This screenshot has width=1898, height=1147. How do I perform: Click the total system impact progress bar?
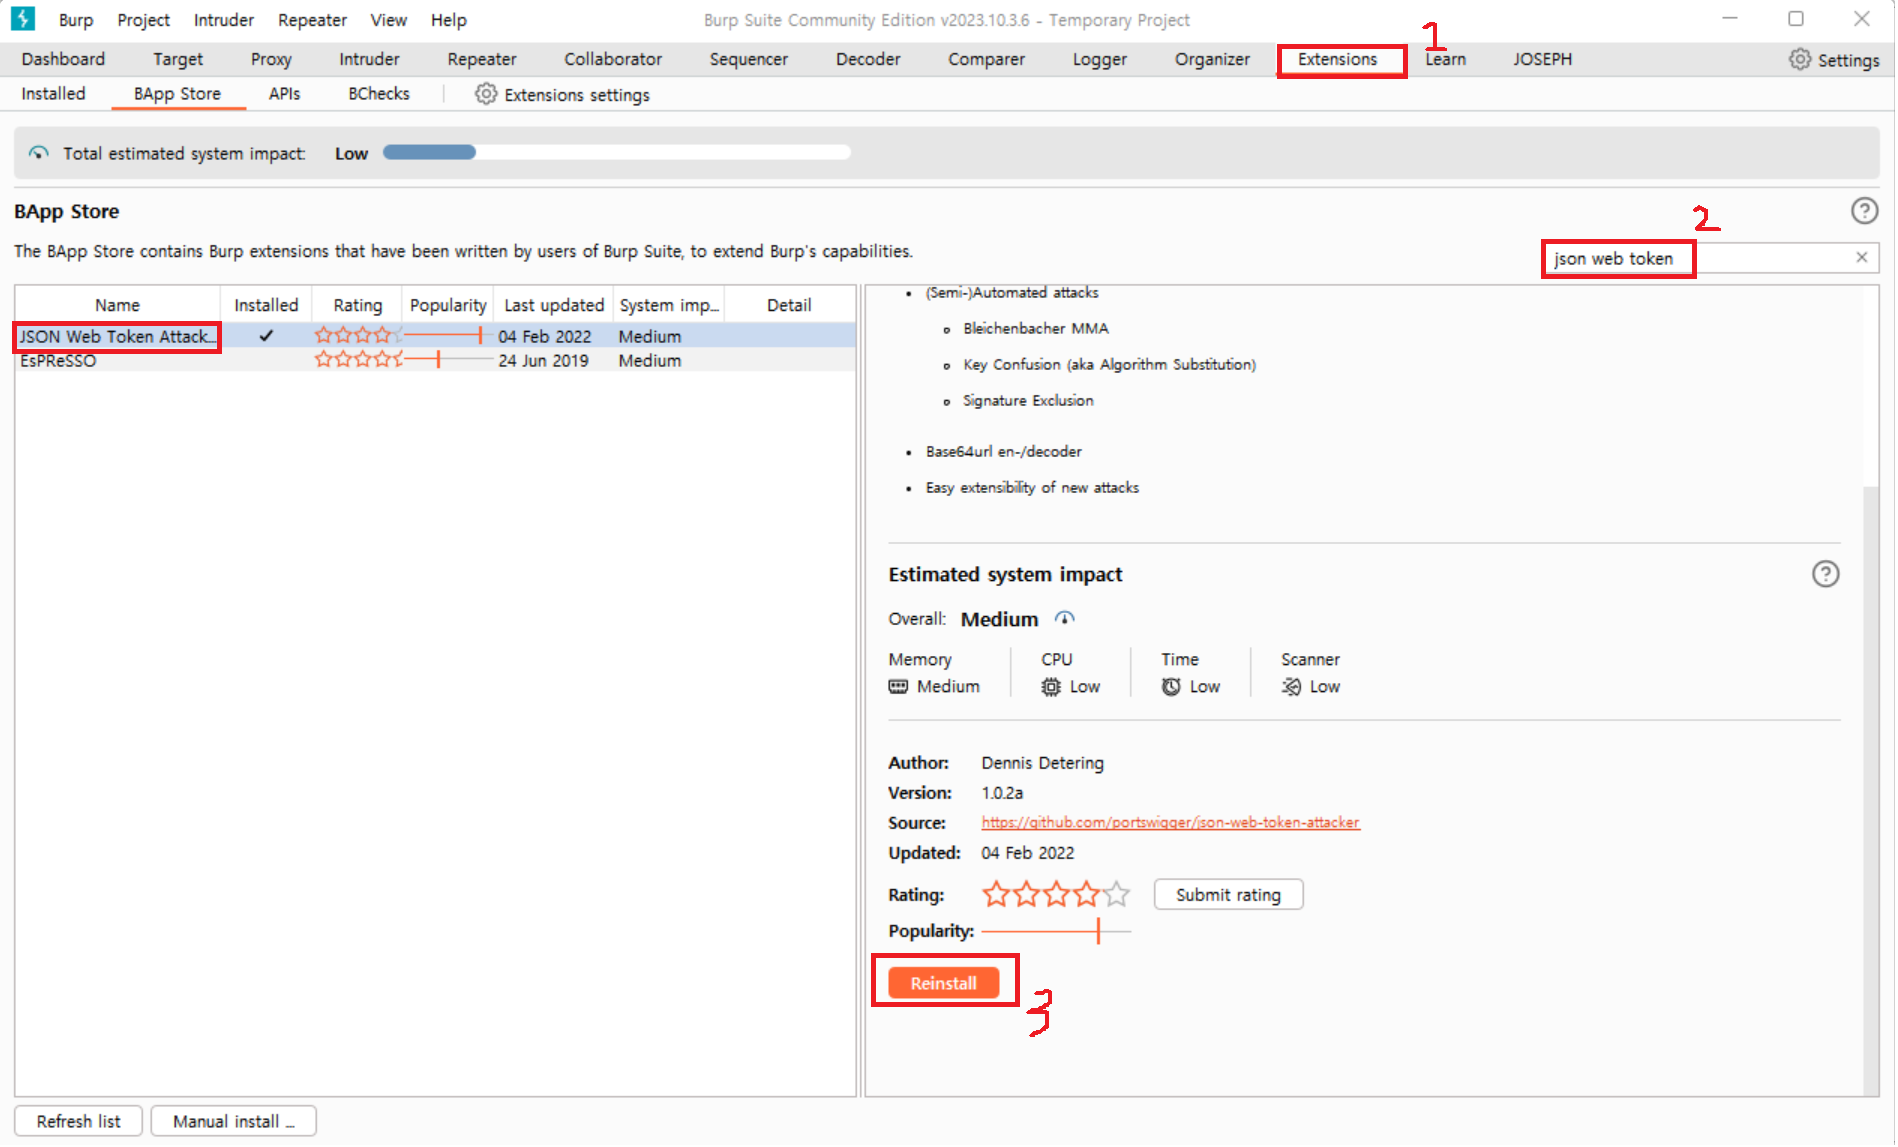616,152
